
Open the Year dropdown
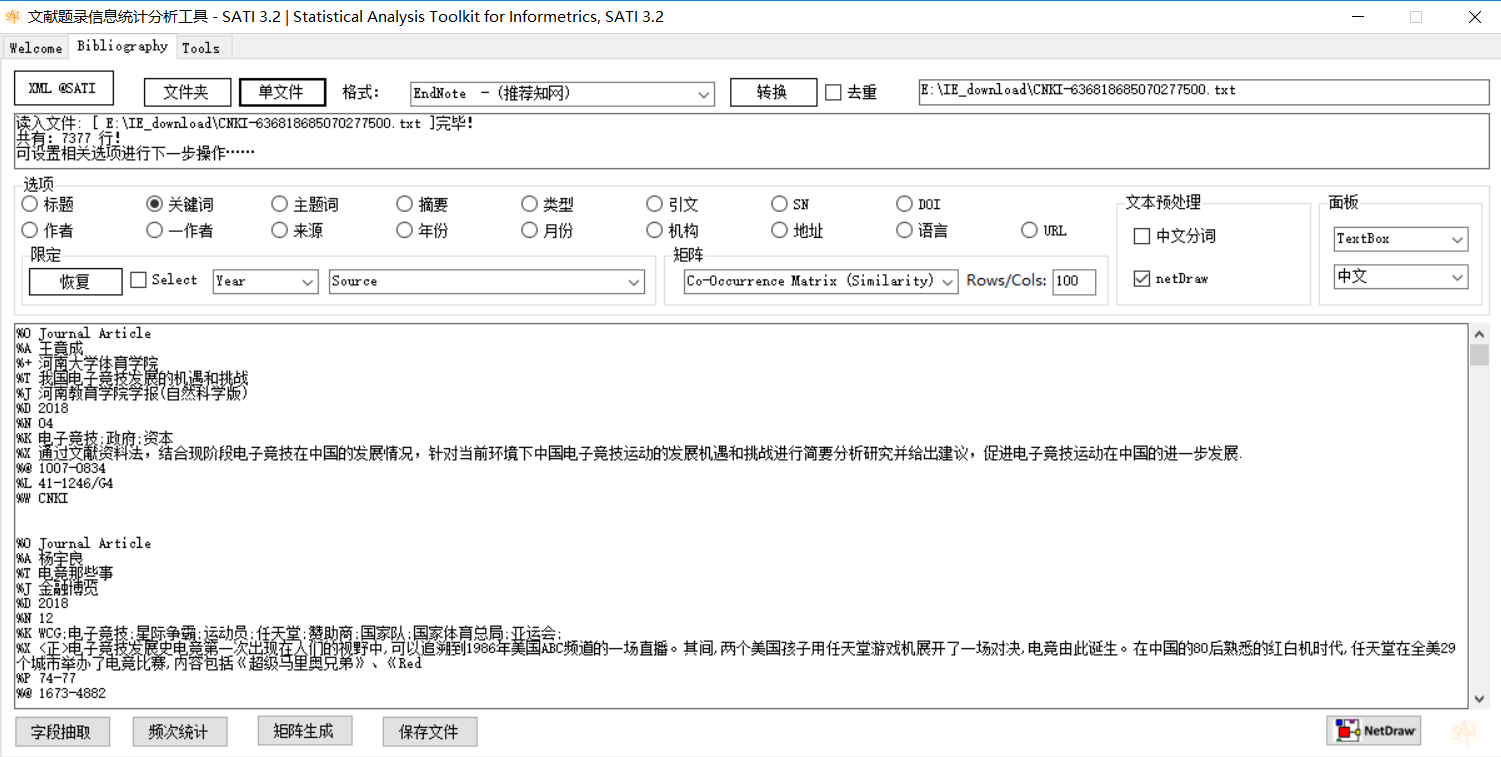tap(266, 282)
